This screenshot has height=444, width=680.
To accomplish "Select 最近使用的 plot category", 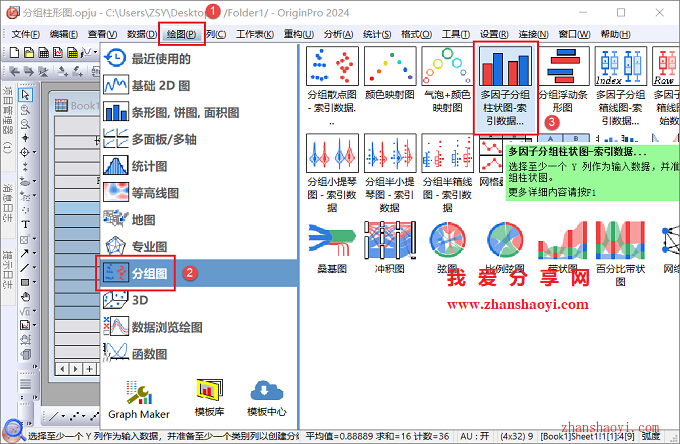I will coord(199,59).
